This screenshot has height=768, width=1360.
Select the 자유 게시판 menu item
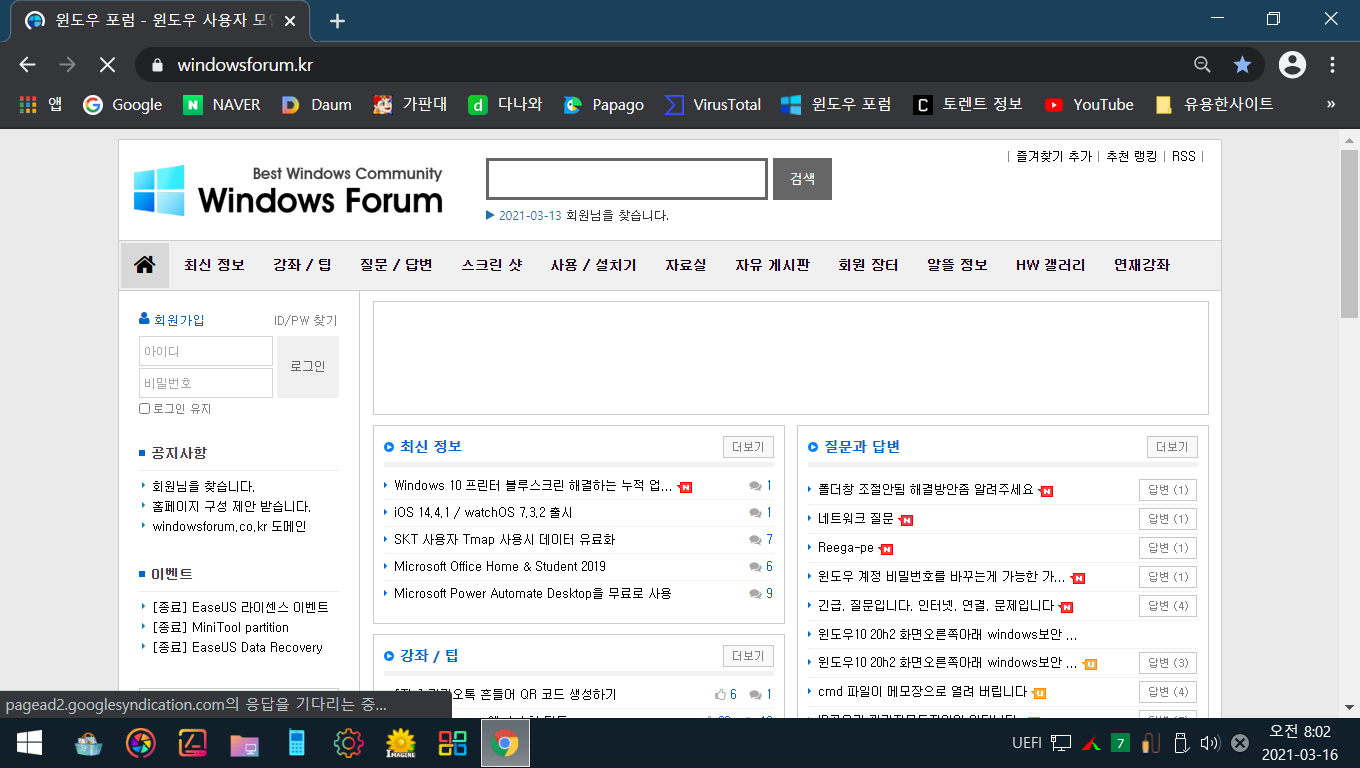[x=772, y=265]
